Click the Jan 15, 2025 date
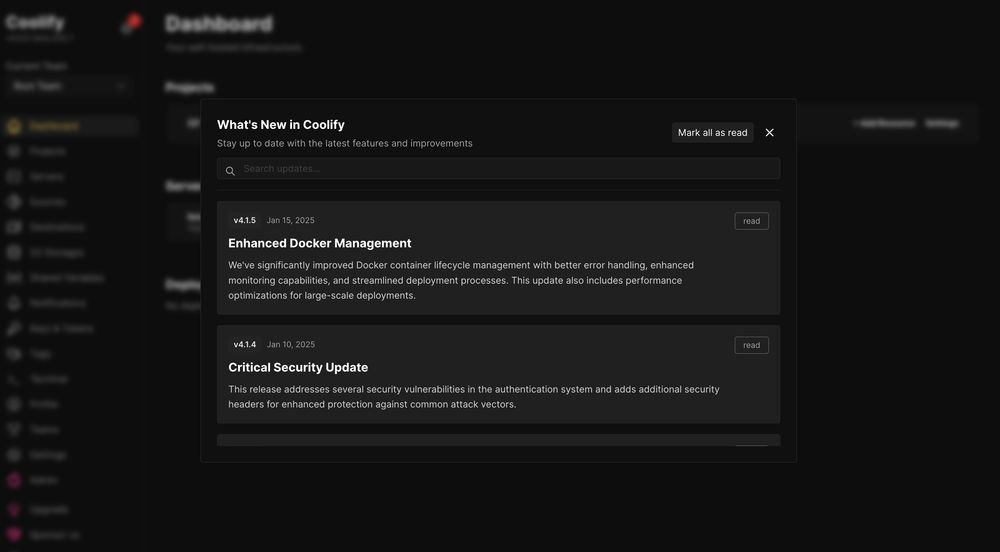Image resolution: width=1000 pixels, height=552 pixels. click(291, 221)
